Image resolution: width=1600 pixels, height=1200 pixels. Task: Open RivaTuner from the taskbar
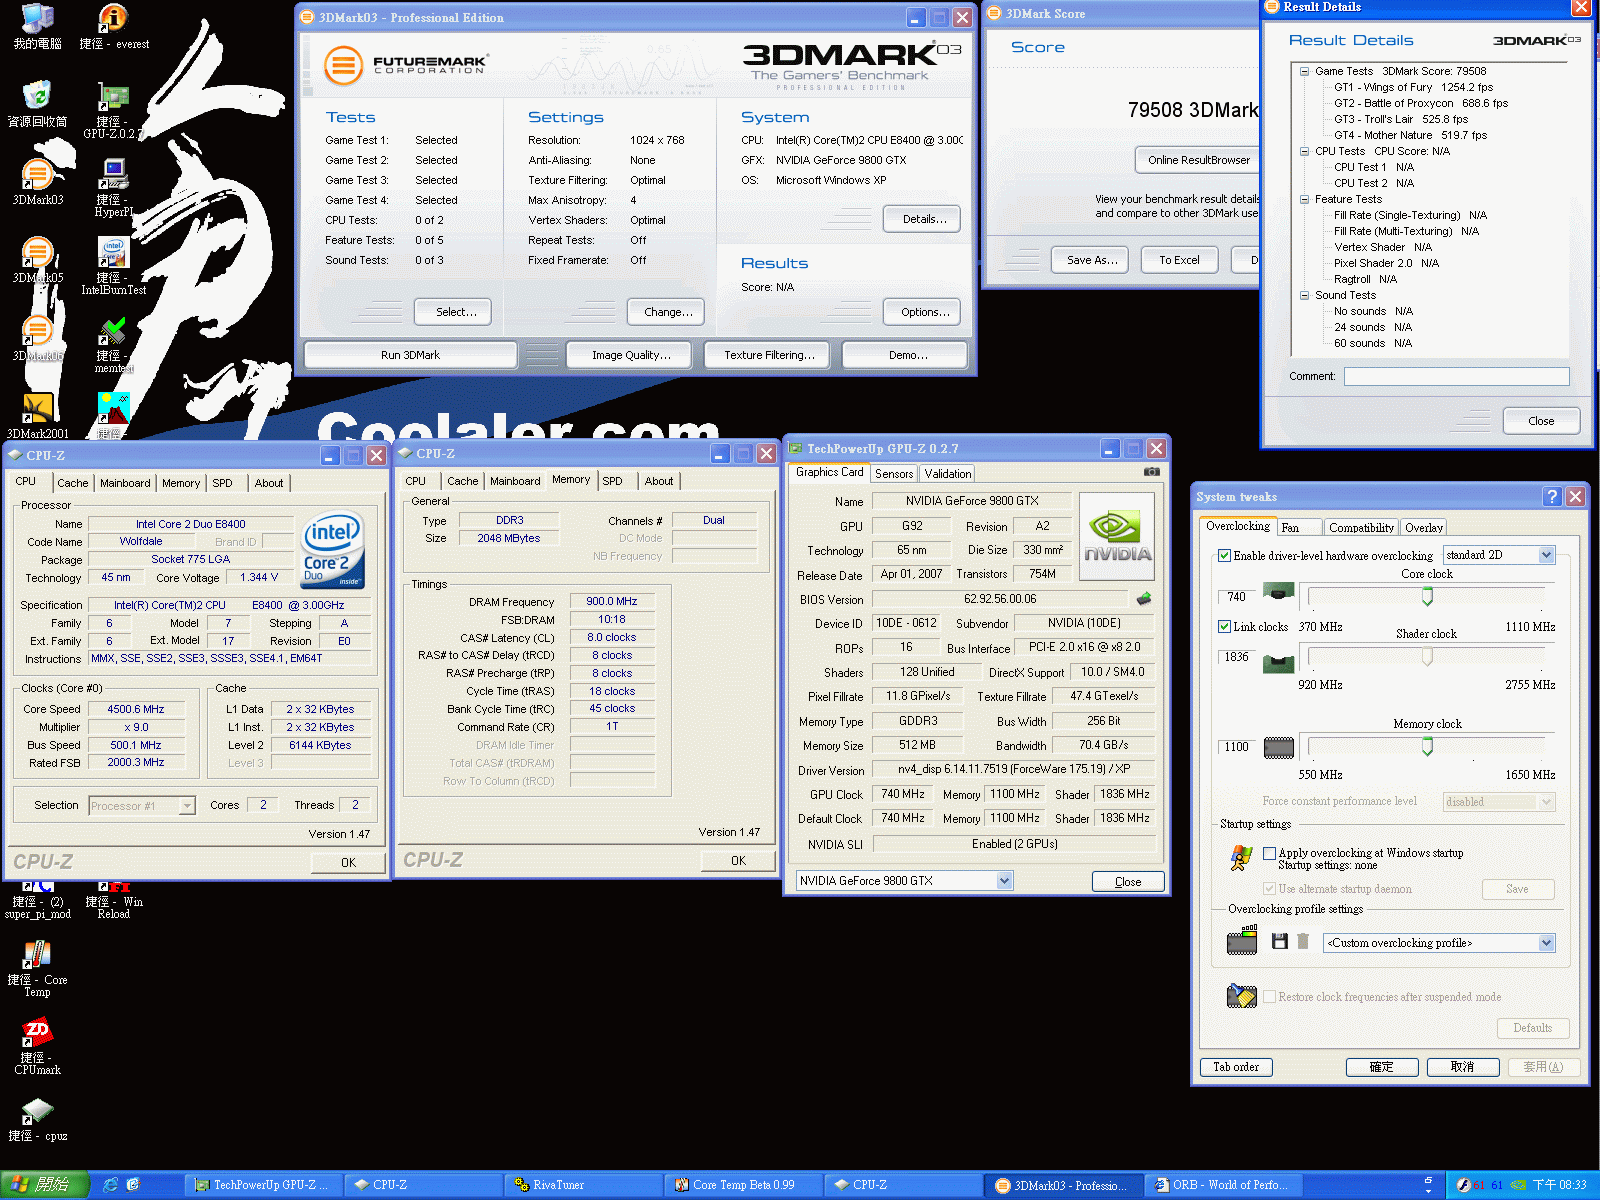pos(584,1185)
